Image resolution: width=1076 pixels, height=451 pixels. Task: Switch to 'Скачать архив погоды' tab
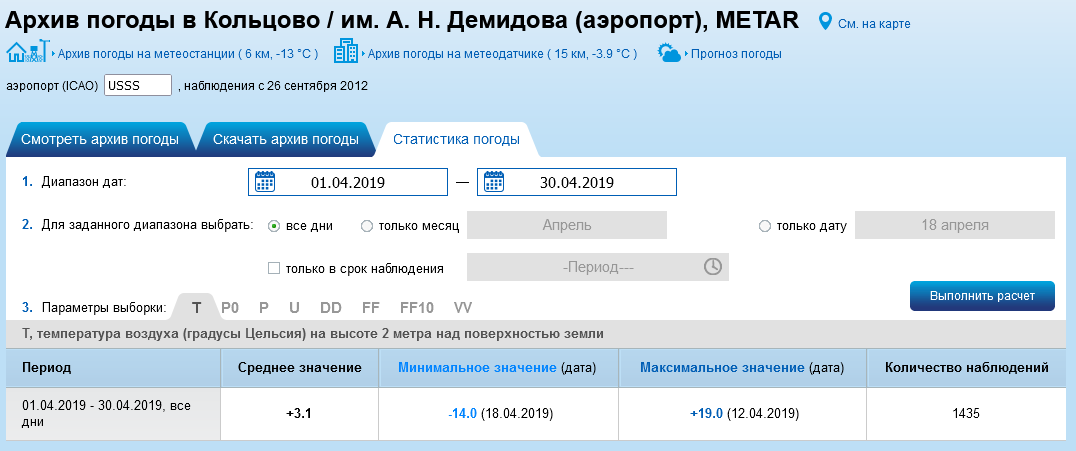click(x=285, y=139)
